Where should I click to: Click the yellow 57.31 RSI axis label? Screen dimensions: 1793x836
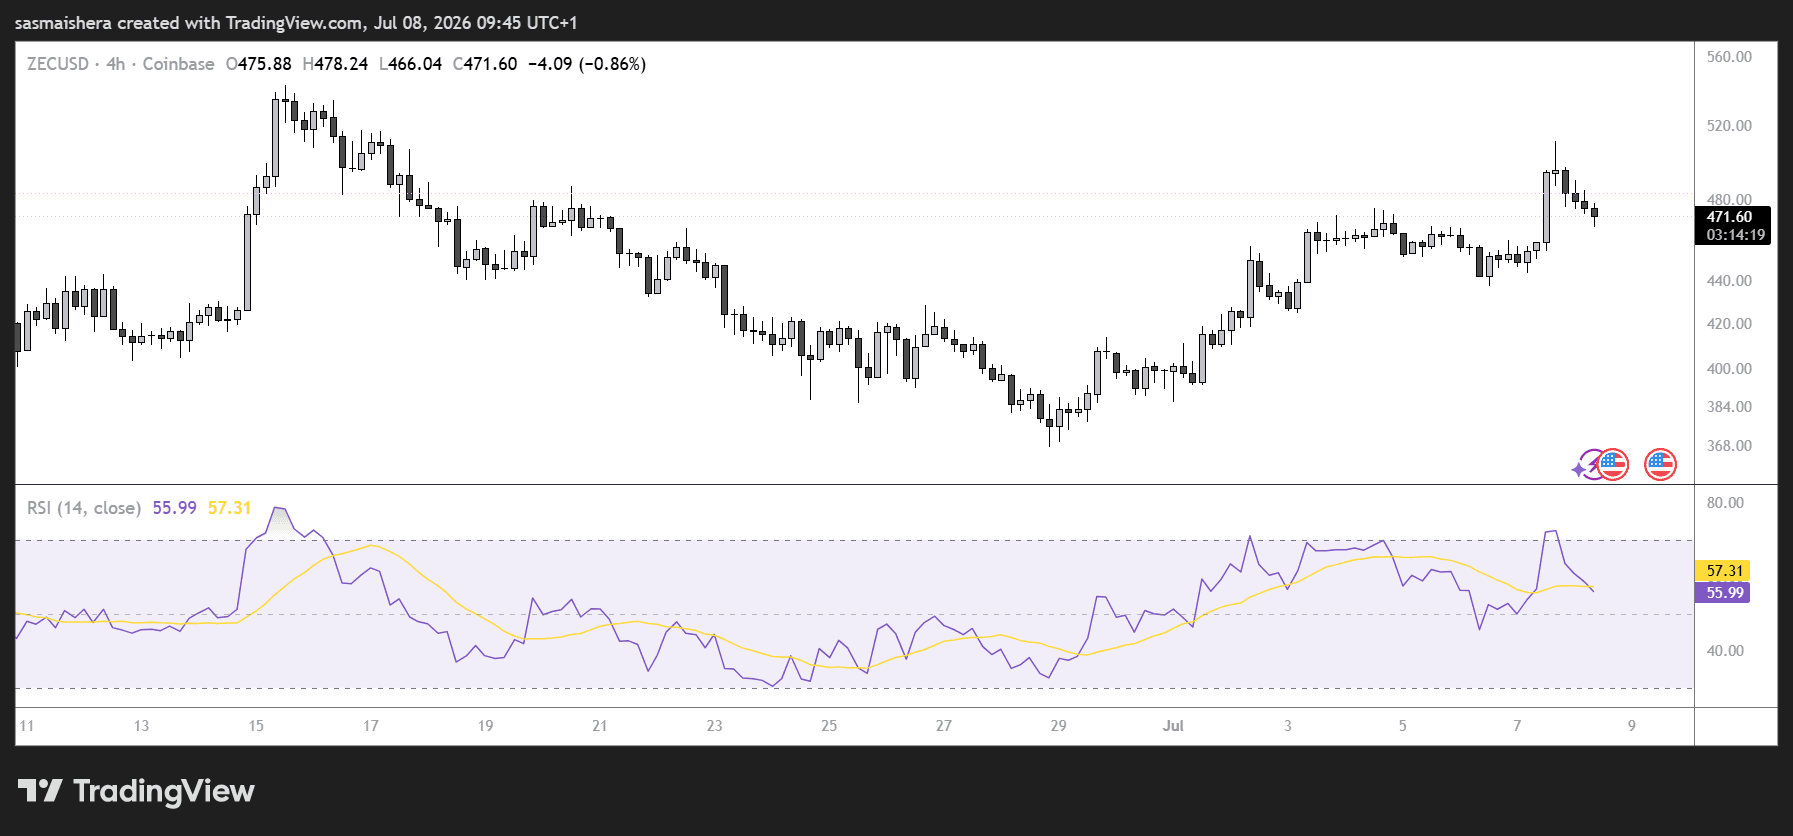1722,570
